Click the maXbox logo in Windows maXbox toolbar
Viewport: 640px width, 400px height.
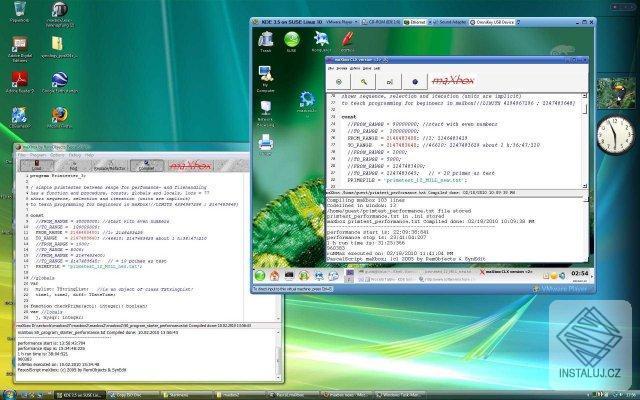(x=190, y=165)
